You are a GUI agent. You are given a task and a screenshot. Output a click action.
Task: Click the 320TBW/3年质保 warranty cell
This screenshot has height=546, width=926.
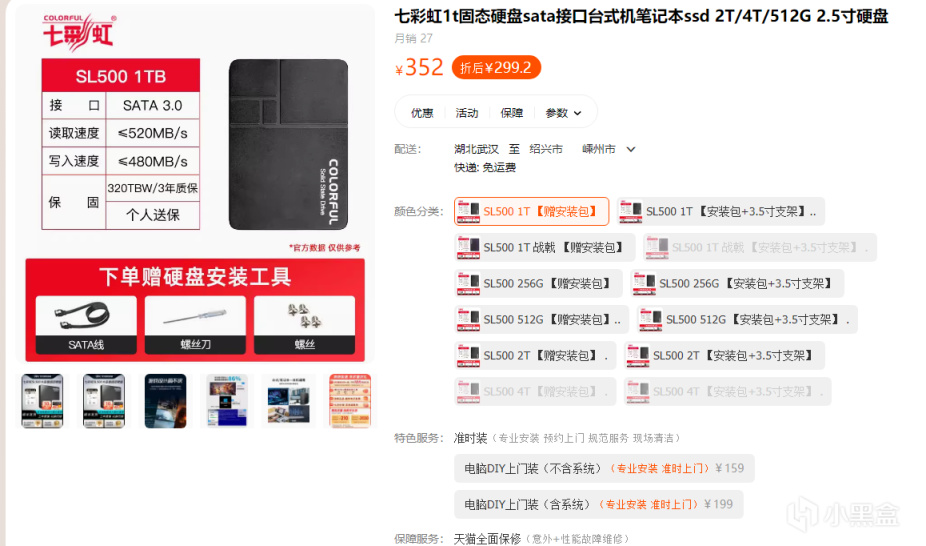coord(152,188)
